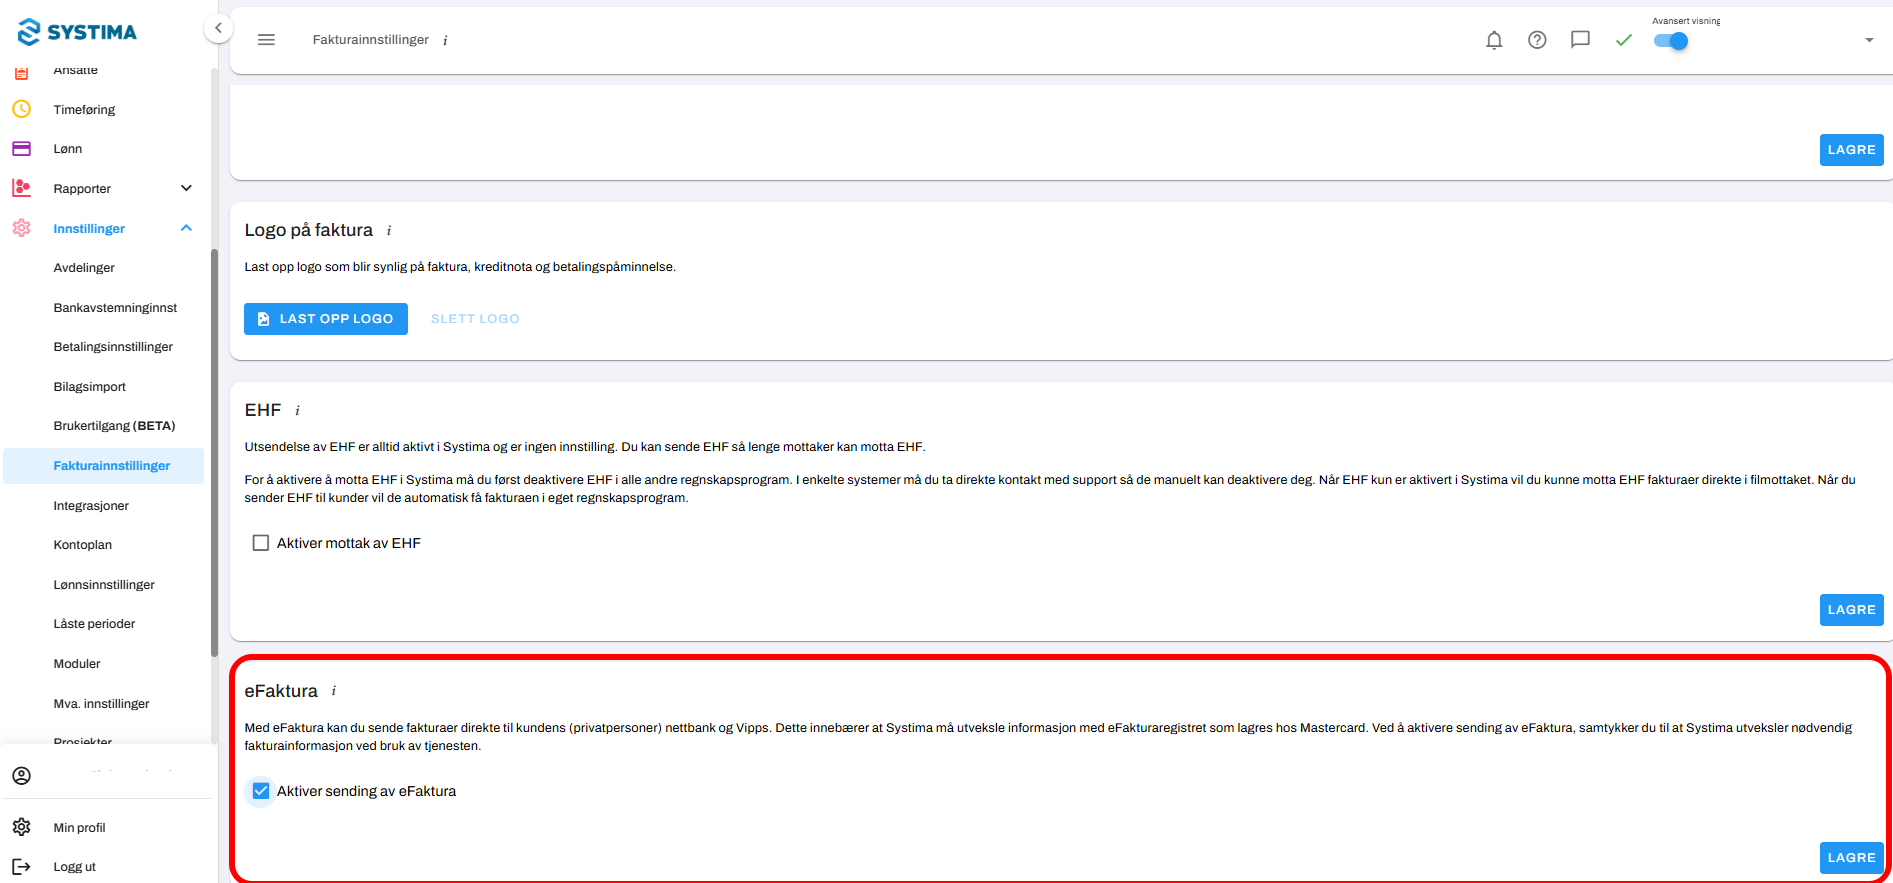Click the user account avatar icon
The height and width of the screenshot is (883, 1893).
pos(21,776)
